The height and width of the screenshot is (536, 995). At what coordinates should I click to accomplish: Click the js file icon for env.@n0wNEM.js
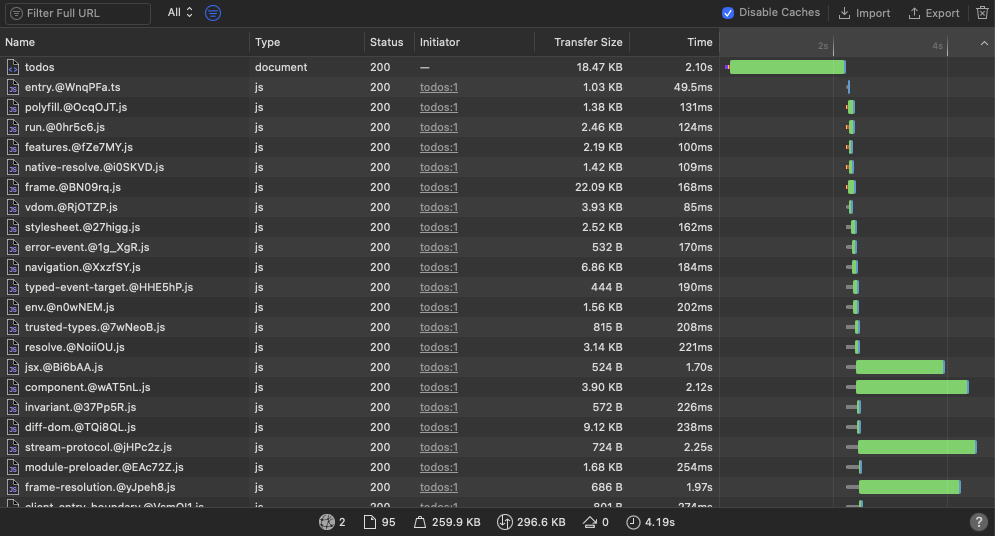13,307
